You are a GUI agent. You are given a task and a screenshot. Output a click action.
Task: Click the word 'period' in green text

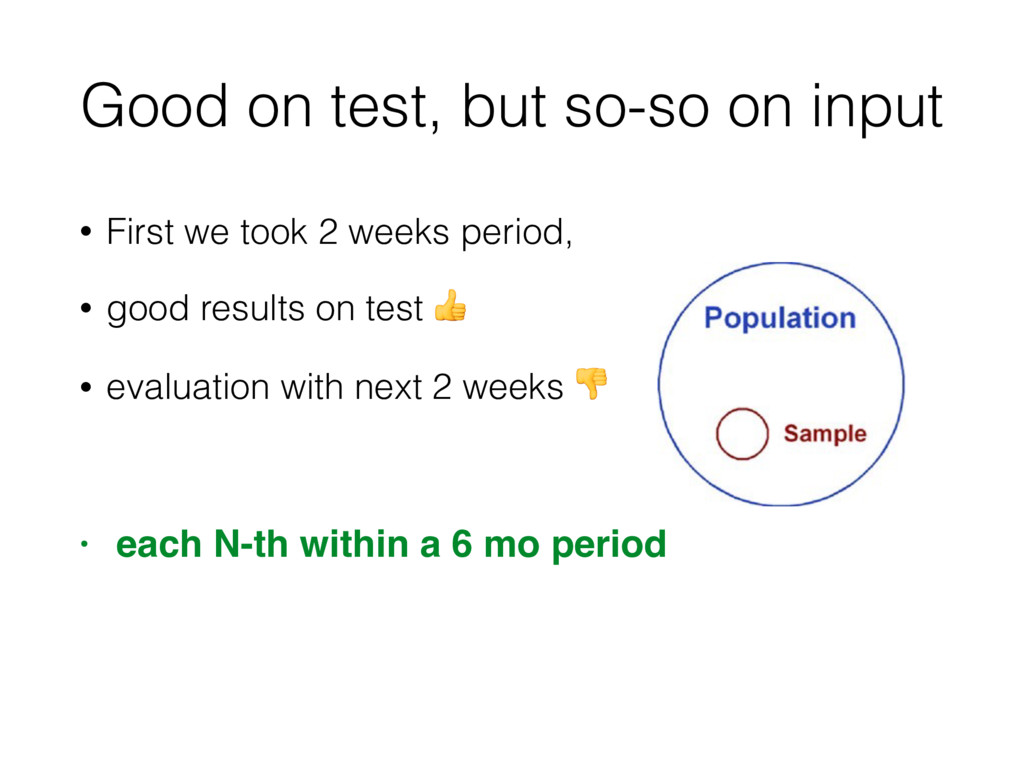coord(609,546)
